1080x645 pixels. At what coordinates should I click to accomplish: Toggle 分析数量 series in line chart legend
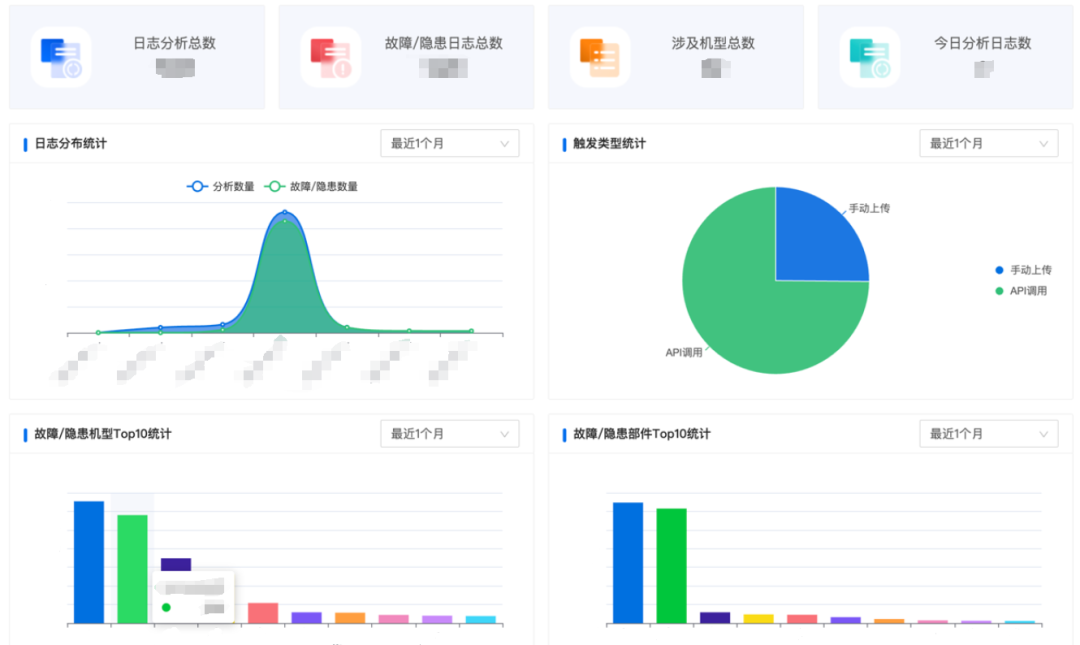click(x=221, y=186)
